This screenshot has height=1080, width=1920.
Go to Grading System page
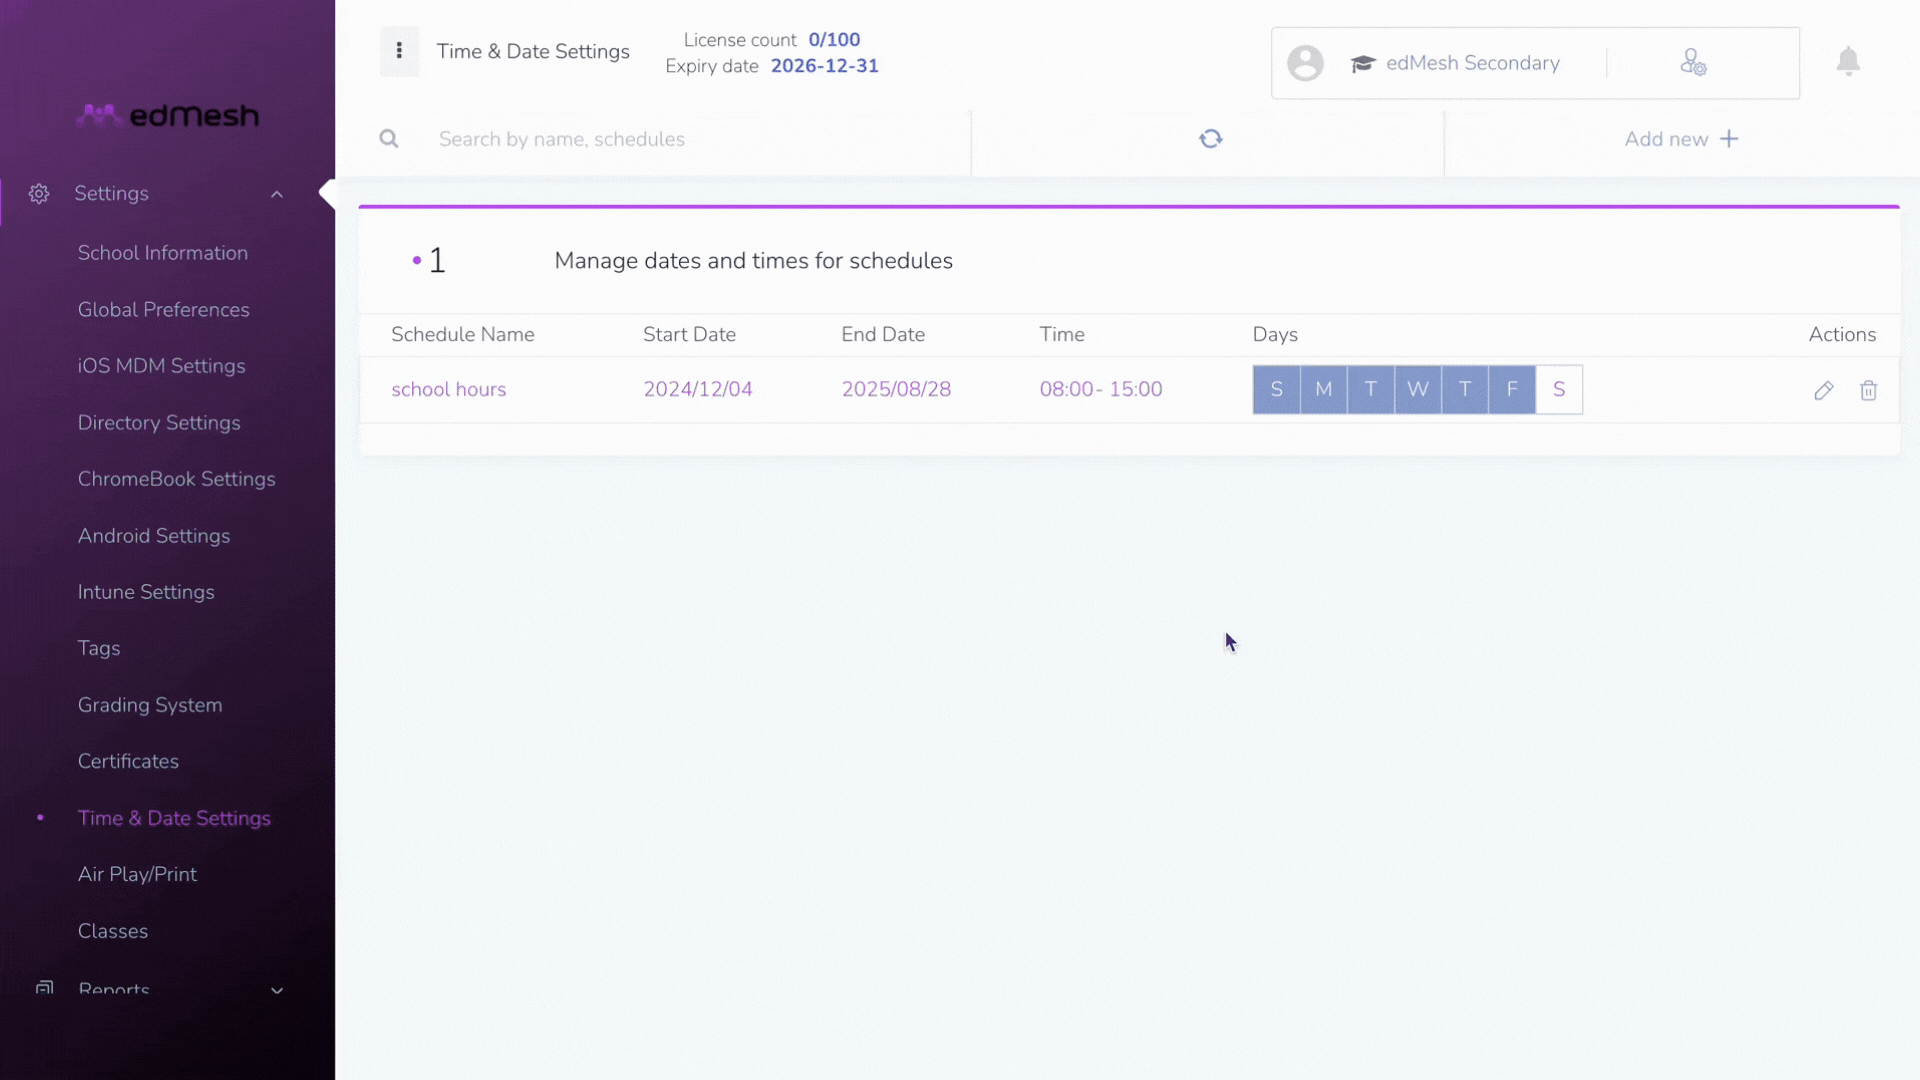pos(150,705)
